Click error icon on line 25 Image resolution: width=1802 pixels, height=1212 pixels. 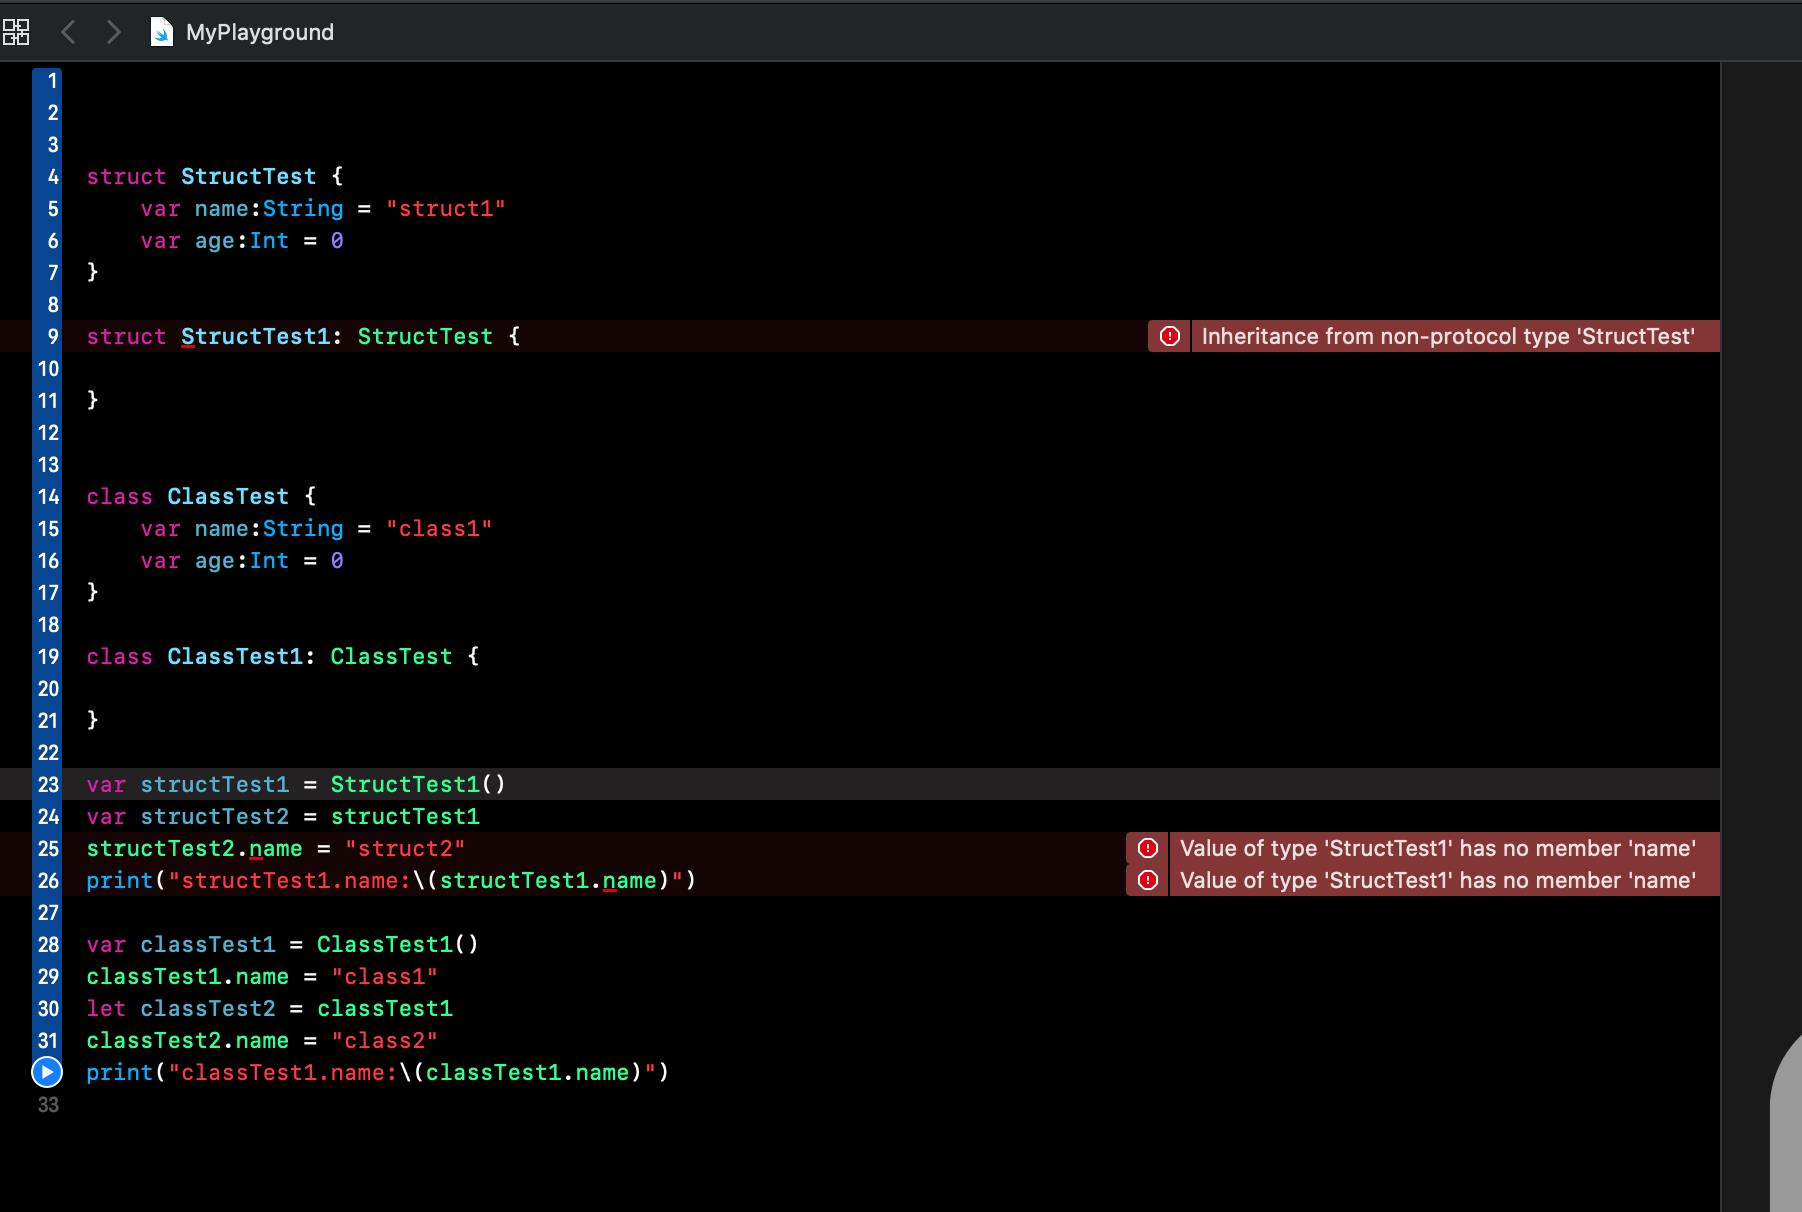(x=1148, y=848)
